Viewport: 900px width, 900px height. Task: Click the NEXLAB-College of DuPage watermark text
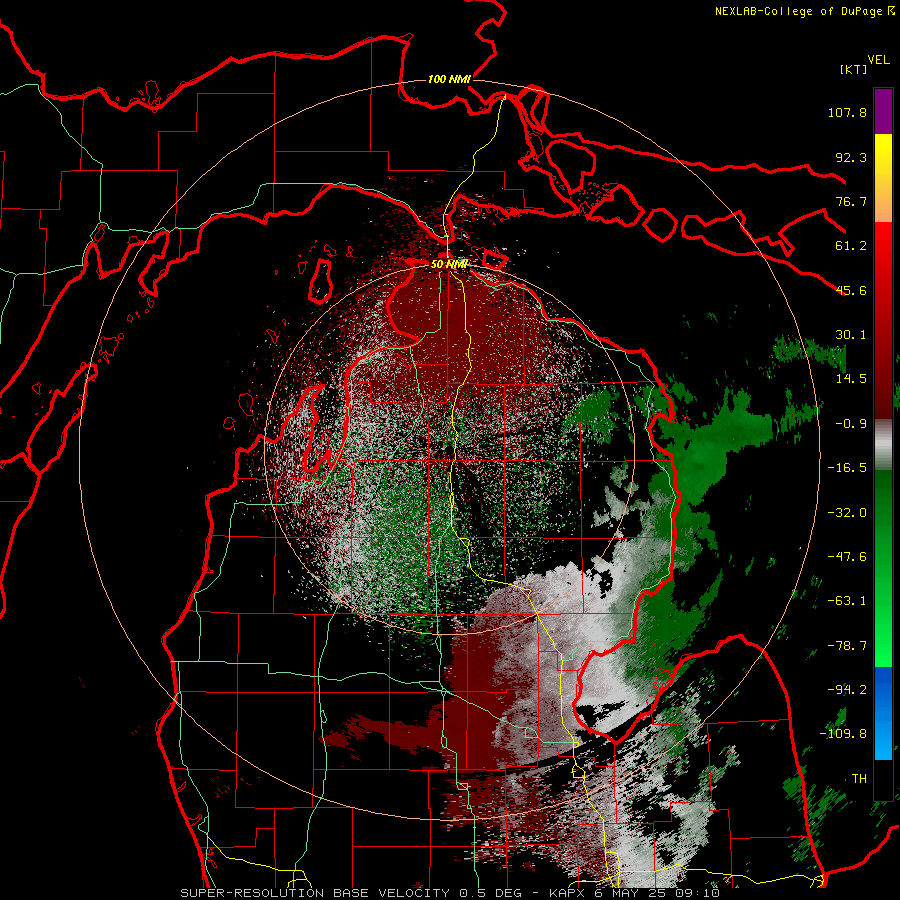[804, 11]
